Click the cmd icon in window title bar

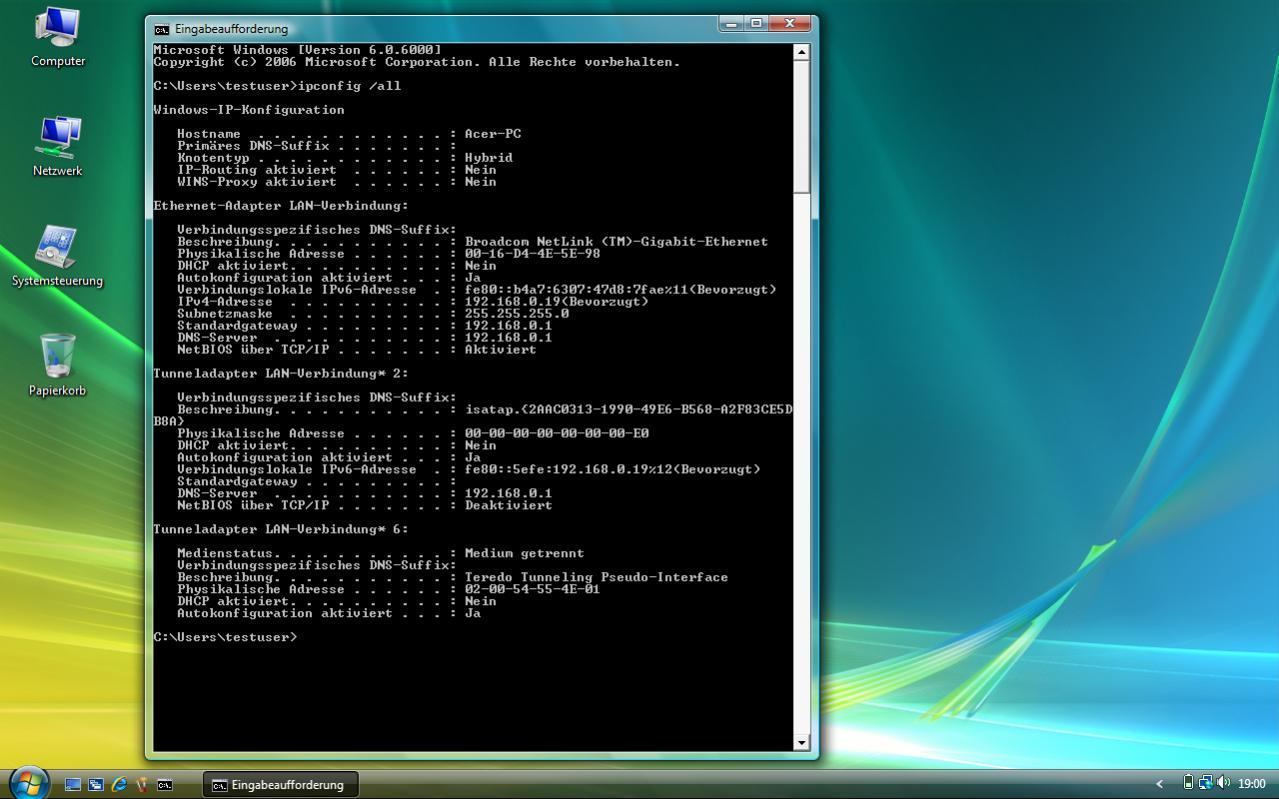162,29
